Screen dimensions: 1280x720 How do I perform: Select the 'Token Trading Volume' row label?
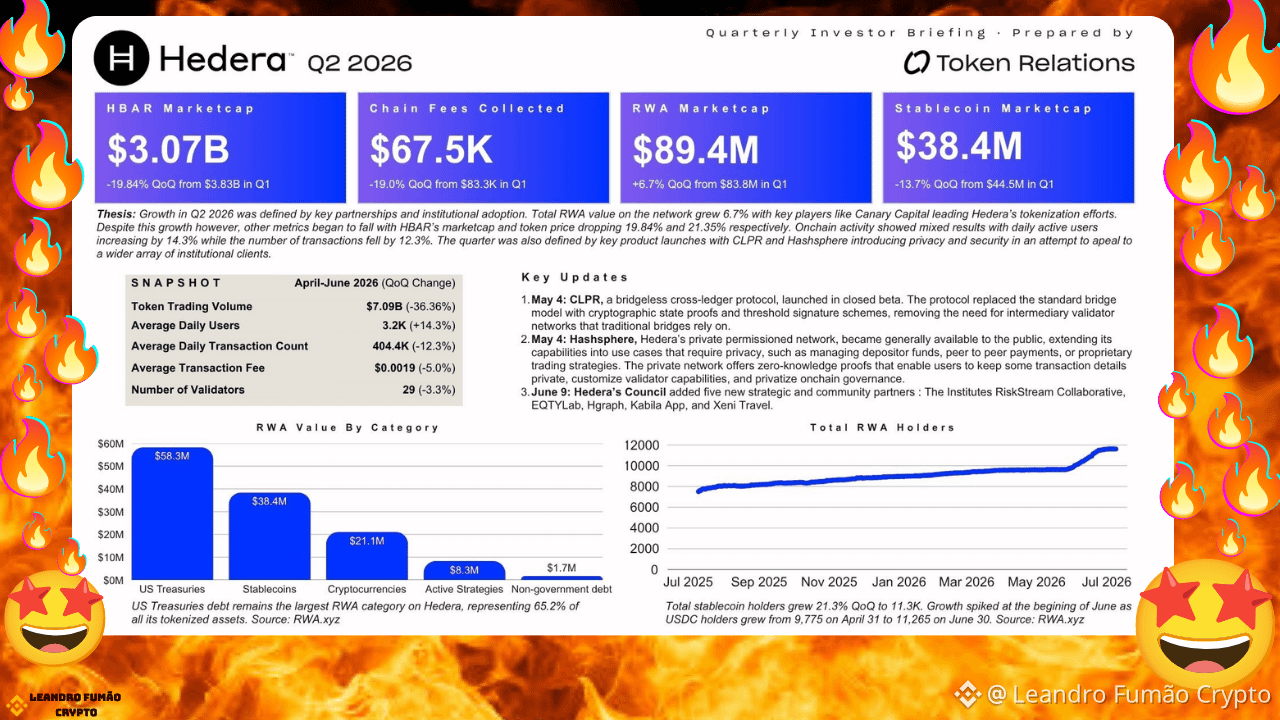click(x=192, y=306)
